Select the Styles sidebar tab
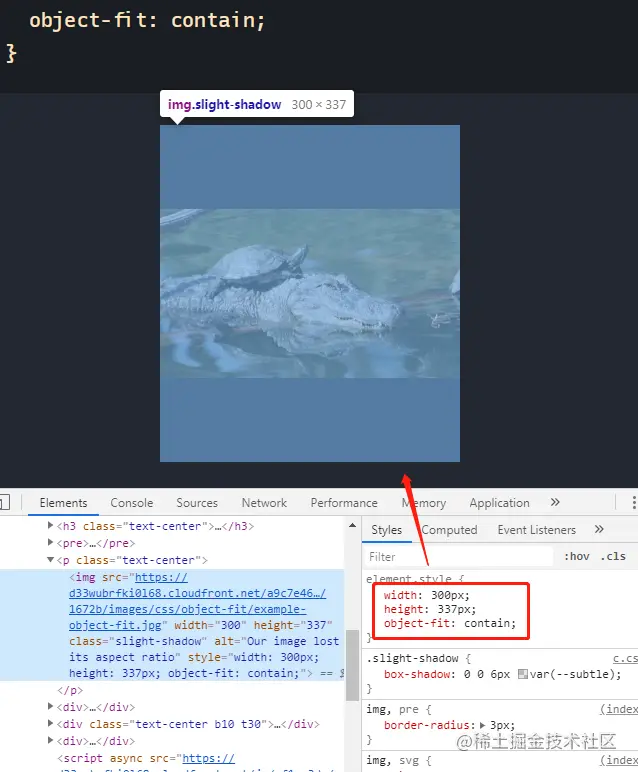The height and width of the screenshot is (772, 638). (x=386, y=530)
